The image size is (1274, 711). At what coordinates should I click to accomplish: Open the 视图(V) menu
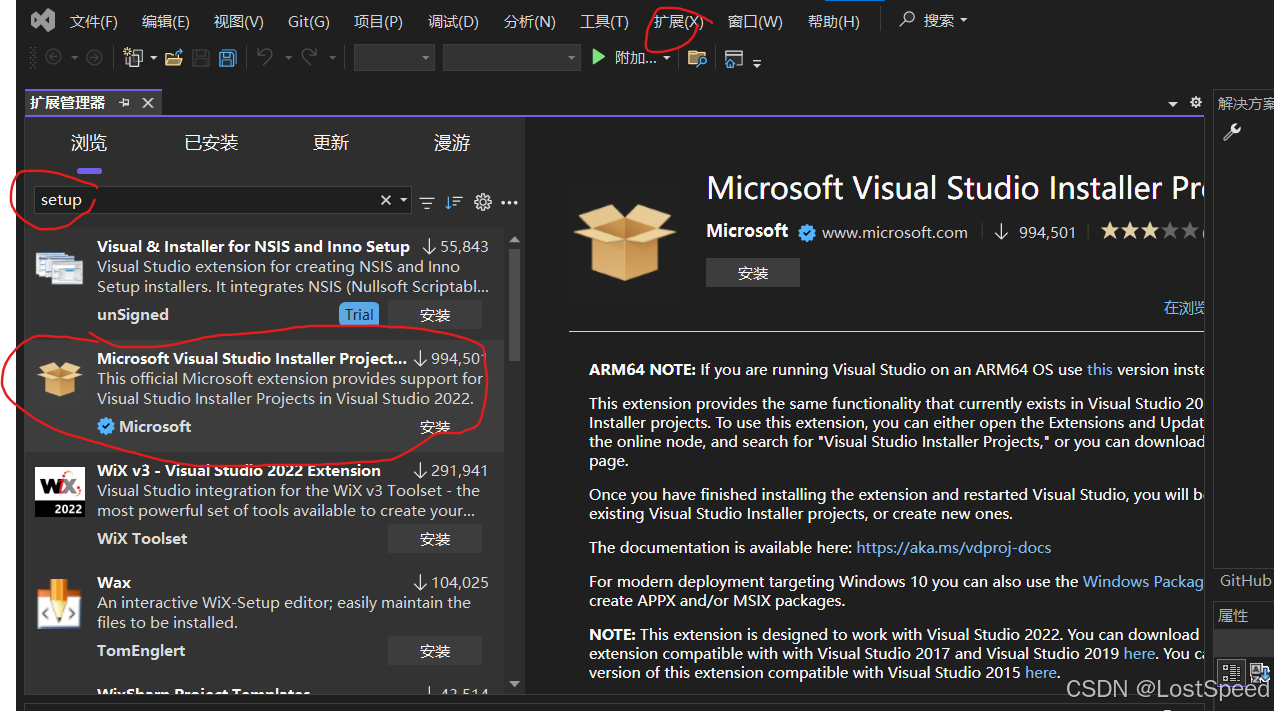[239, 21]
